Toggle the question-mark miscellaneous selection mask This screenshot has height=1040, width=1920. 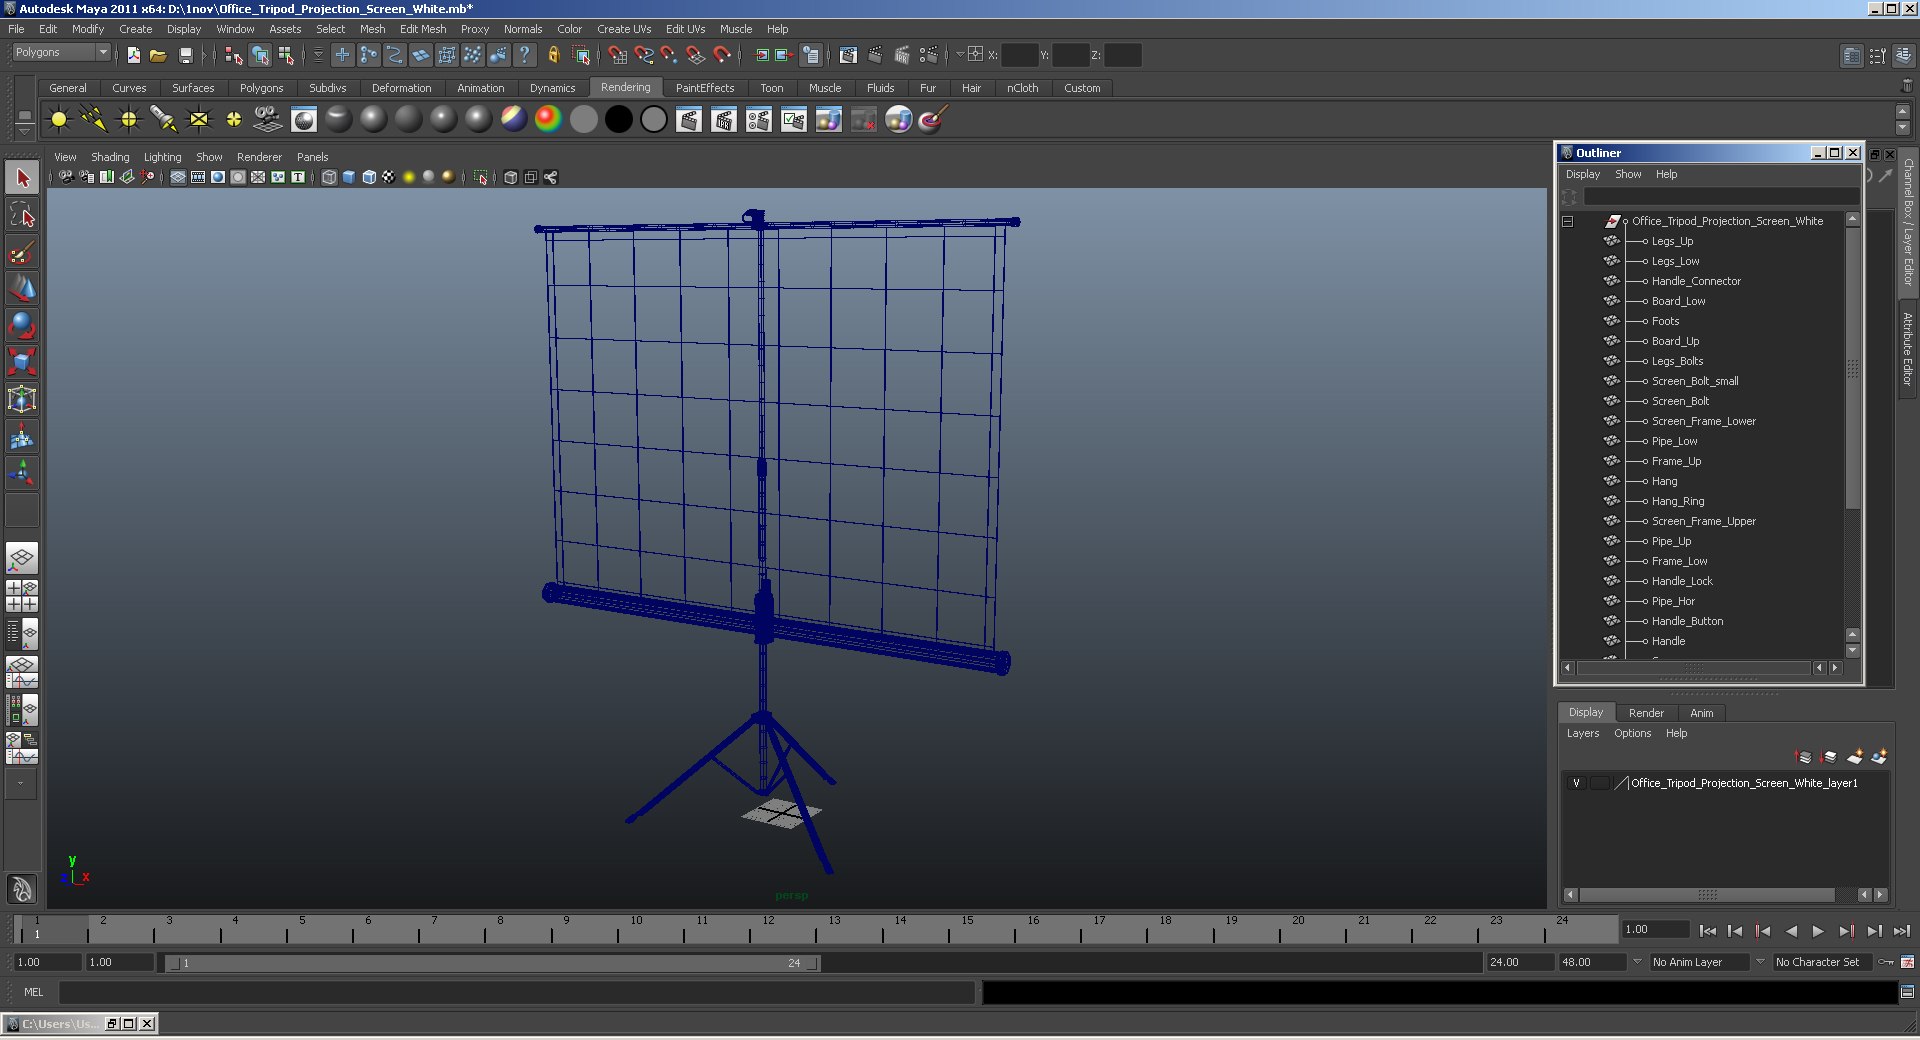pos(524,55)
